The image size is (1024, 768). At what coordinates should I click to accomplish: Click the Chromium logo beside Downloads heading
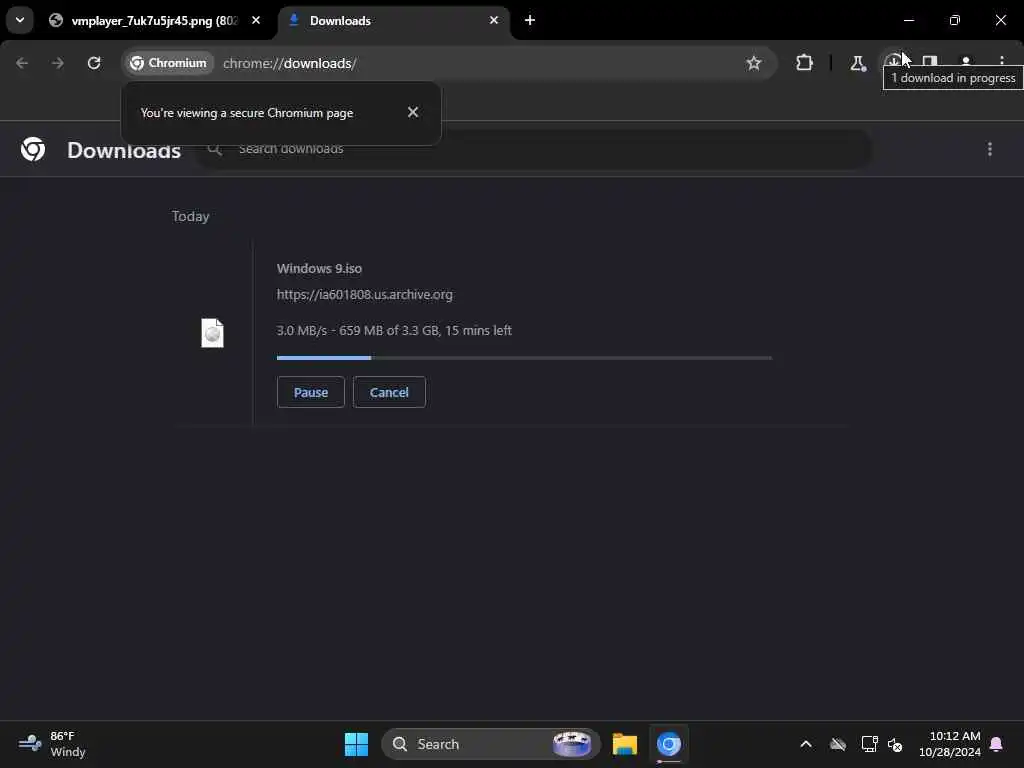[x=33, y=149]
